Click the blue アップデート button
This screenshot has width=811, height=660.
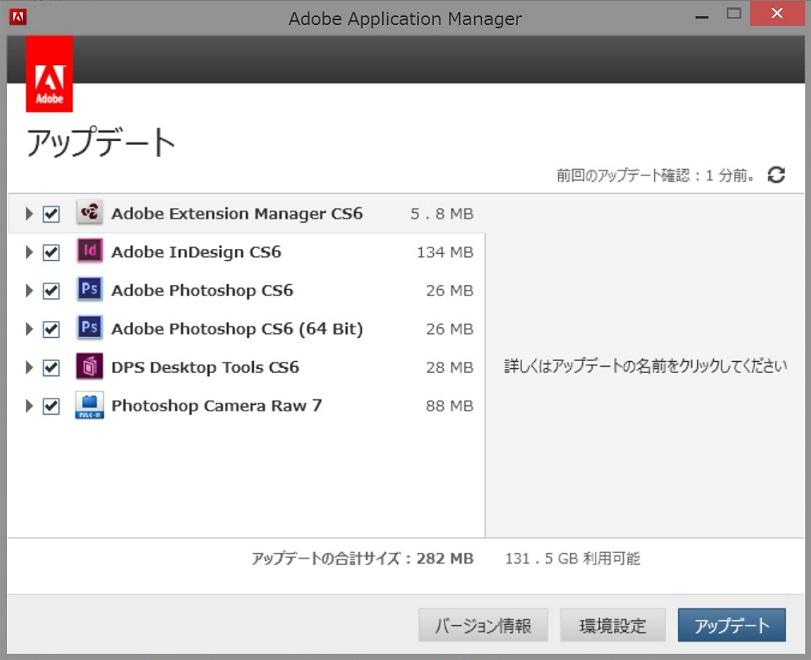[732, 626]
